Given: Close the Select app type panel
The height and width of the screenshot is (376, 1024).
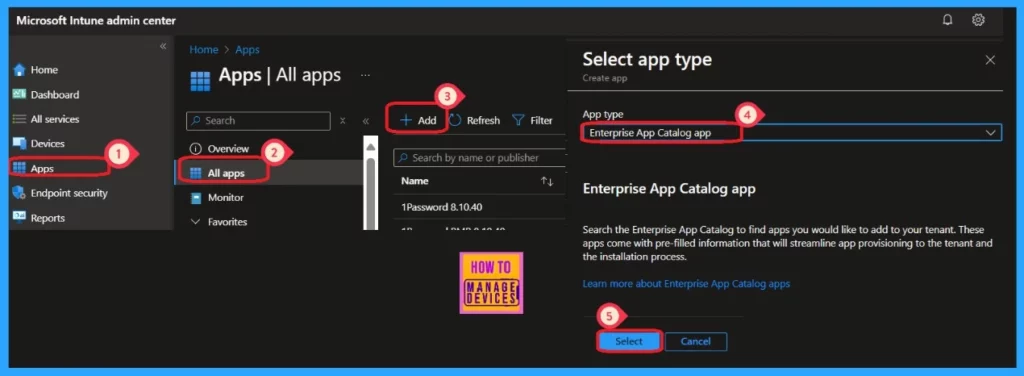Looking at the screenshot, I should [990, 60].
